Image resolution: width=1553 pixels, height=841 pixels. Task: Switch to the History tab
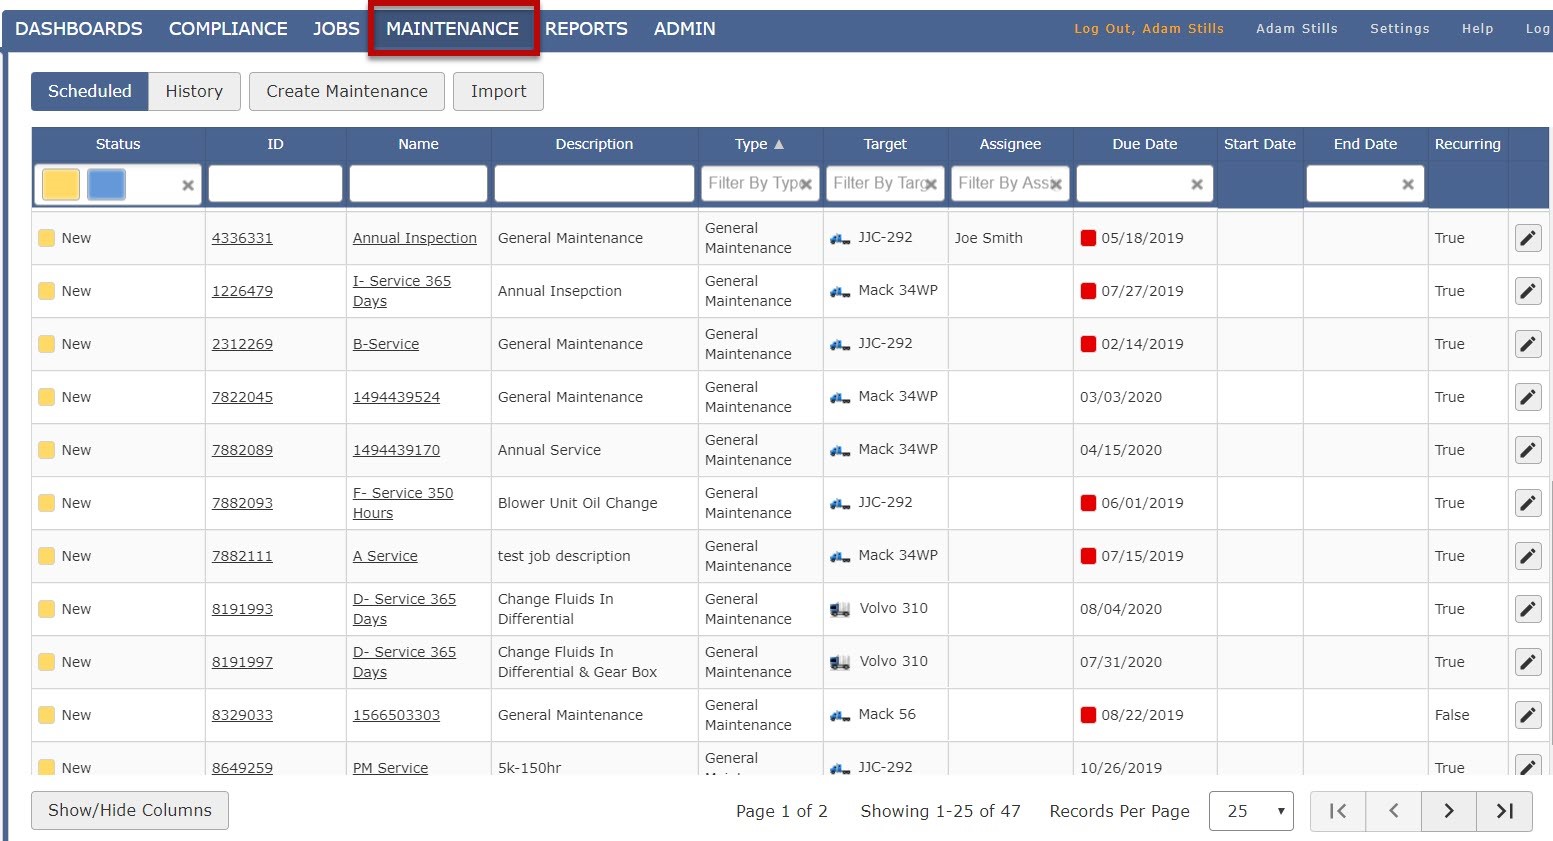point(193,91)
